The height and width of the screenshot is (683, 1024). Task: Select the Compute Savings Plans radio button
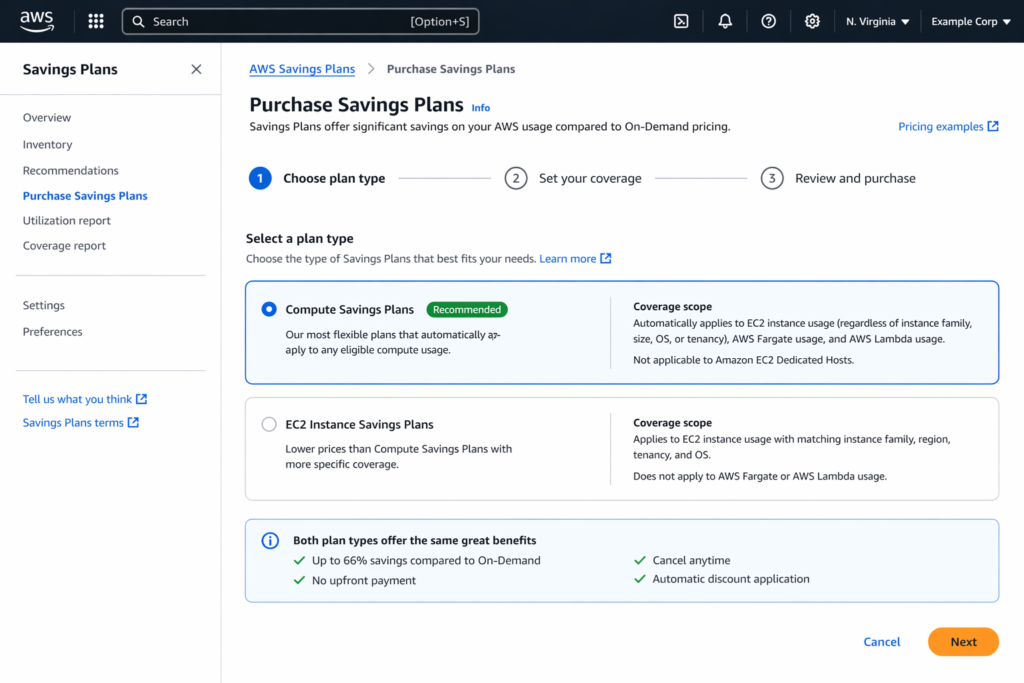(x=268, y=309)
